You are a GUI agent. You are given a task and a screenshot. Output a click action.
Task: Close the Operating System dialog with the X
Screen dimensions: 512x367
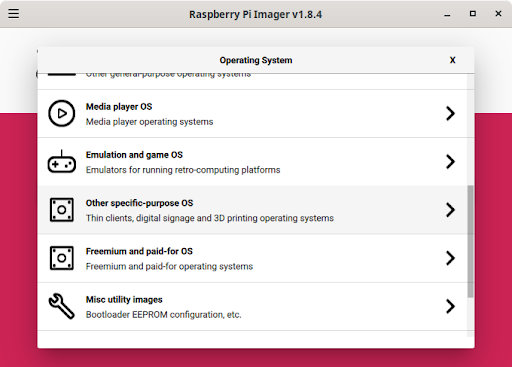(x=452, y=60)
